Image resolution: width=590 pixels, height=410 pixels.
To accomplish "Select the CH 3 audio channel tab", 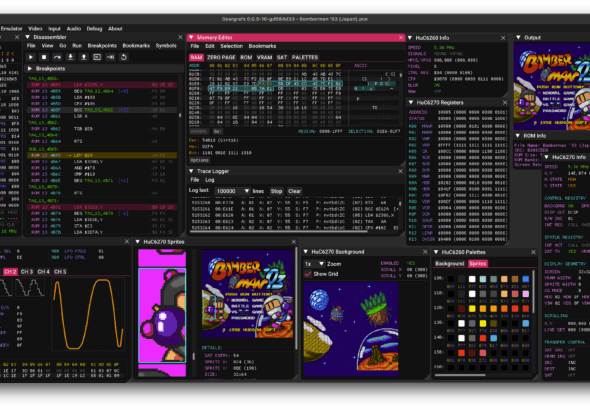I will pyautogui.click(x=27, y=272).
